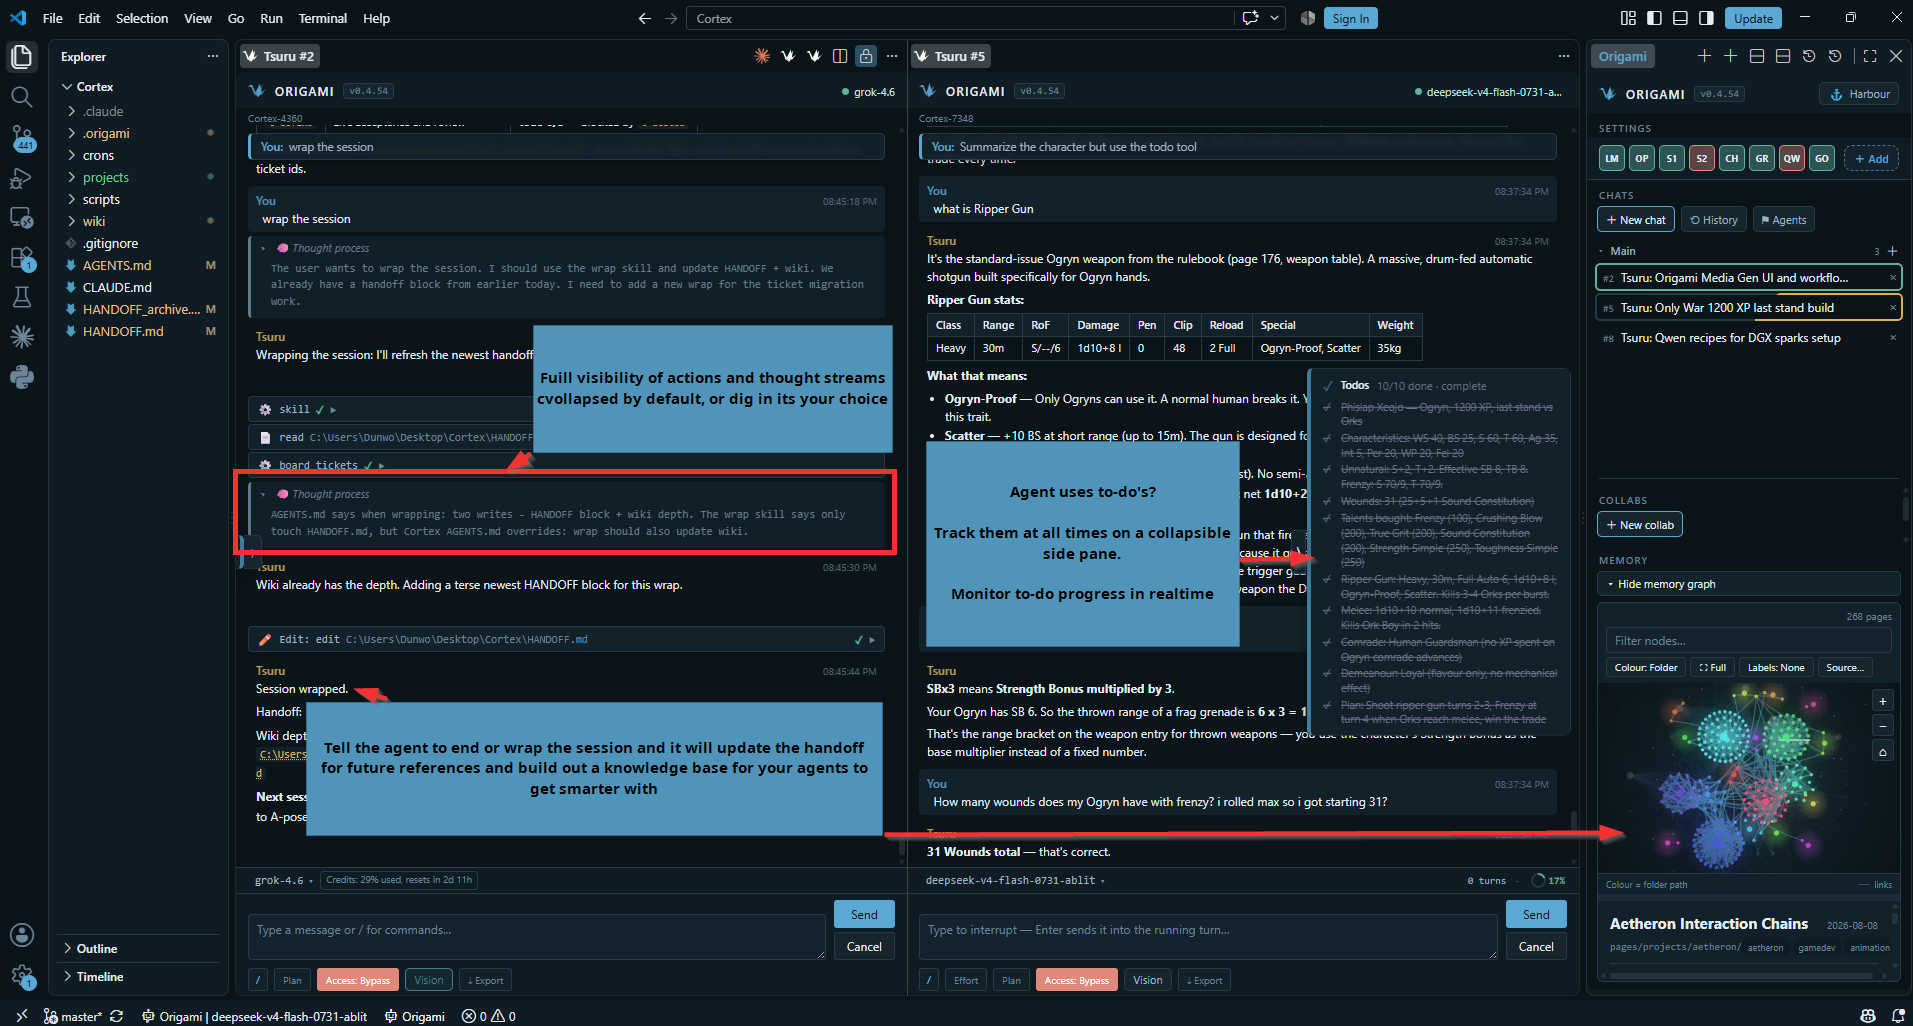Expand the projects folder
This screenshot has height=1026, width=1913.
[x=106, y=177]
